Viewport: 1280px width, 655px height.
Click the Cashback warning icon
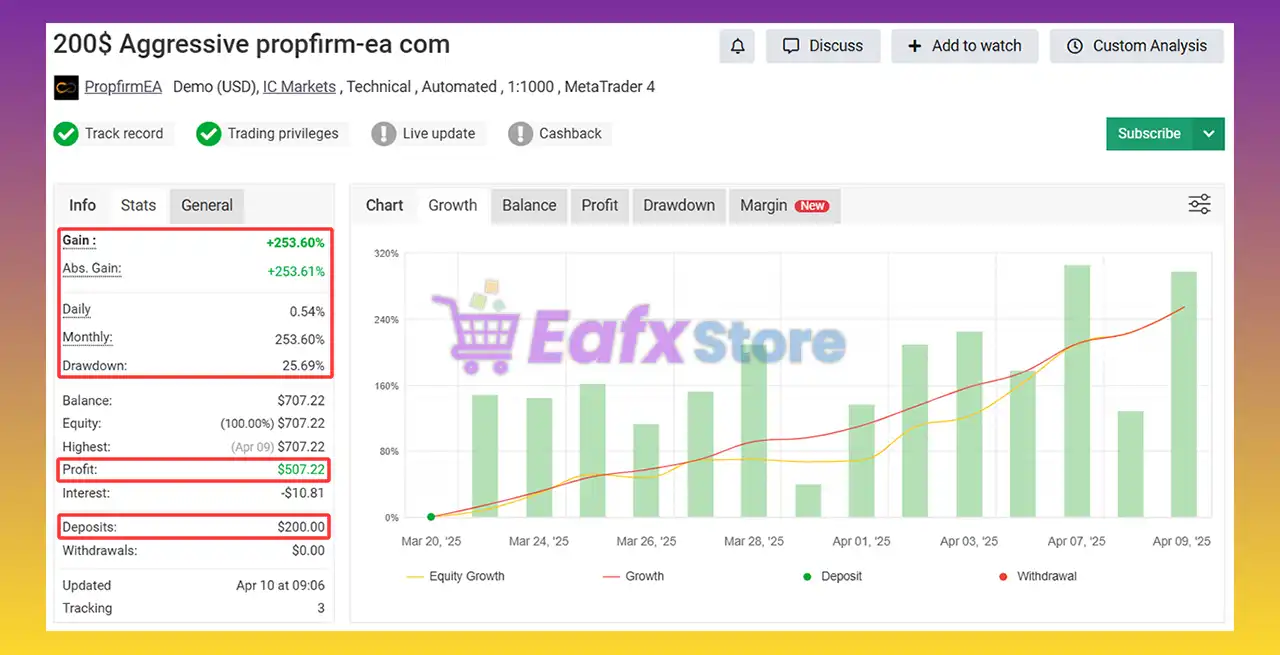click(x=520, y=133)
